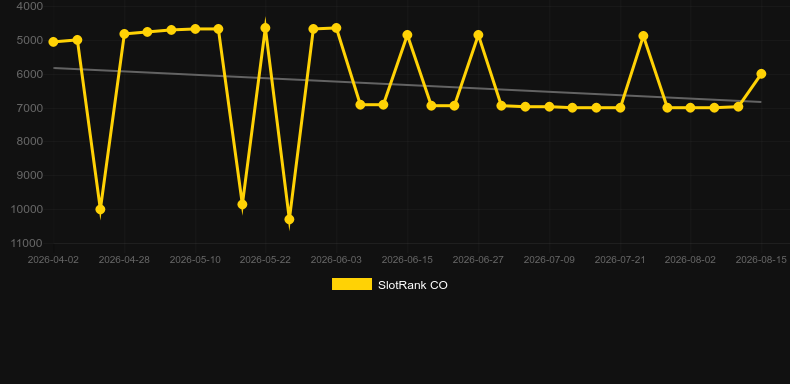Click the y-axis value 10000

click(27, 210)
